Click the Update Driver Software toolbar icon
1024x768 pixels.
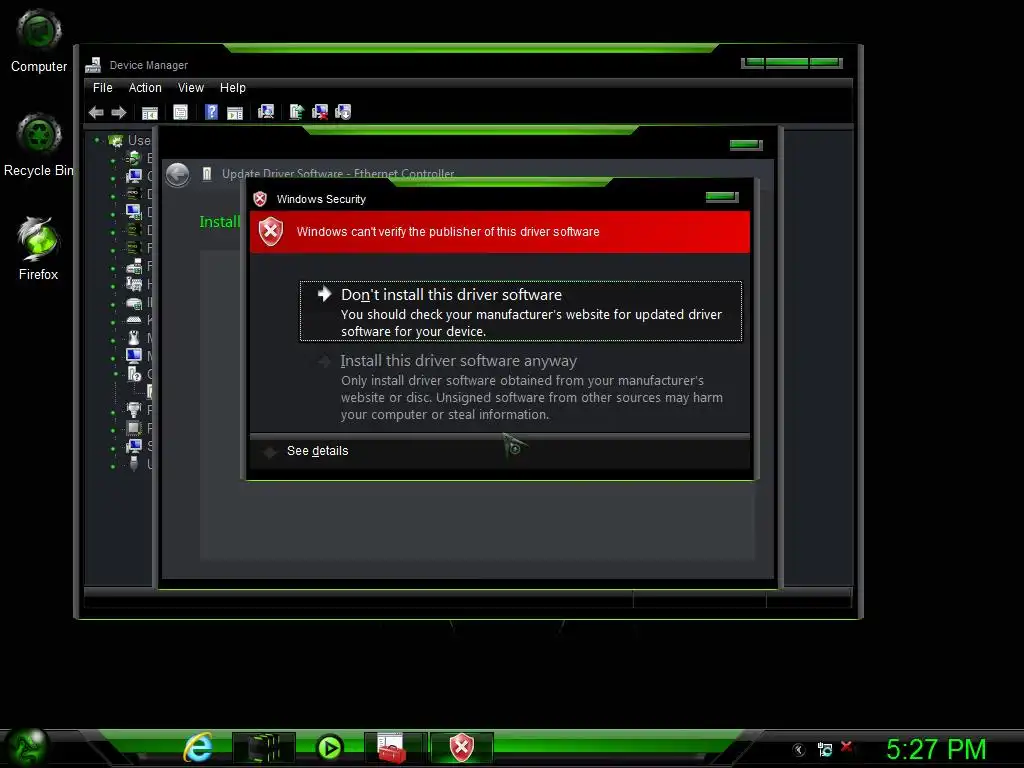(296, 112)
